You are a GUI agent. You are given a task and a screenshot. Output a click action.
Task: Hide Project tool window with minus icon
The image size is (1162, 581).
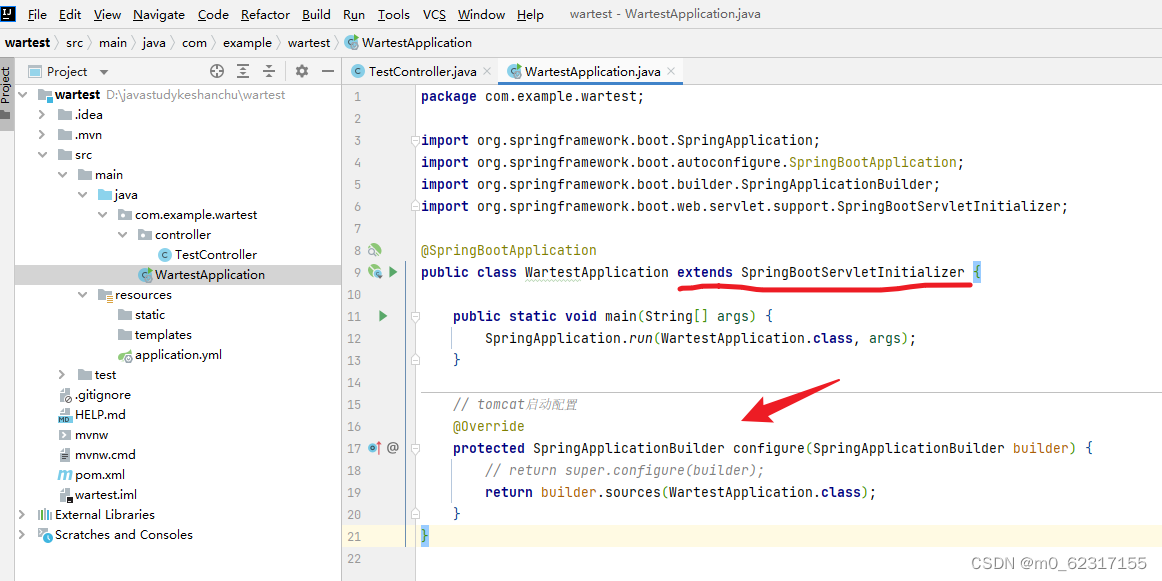(x=327, y=71)
